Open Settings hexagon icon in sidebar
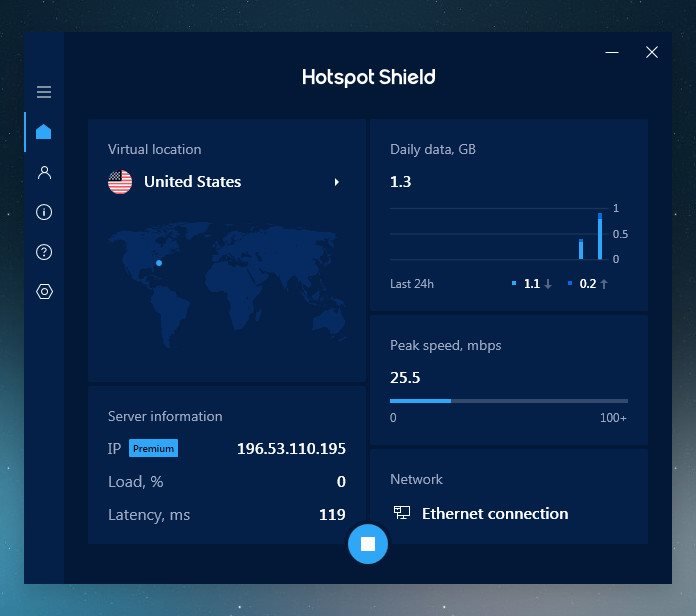Image resolution: width=696 pixels, height=616 pixels. click(44, 292)
